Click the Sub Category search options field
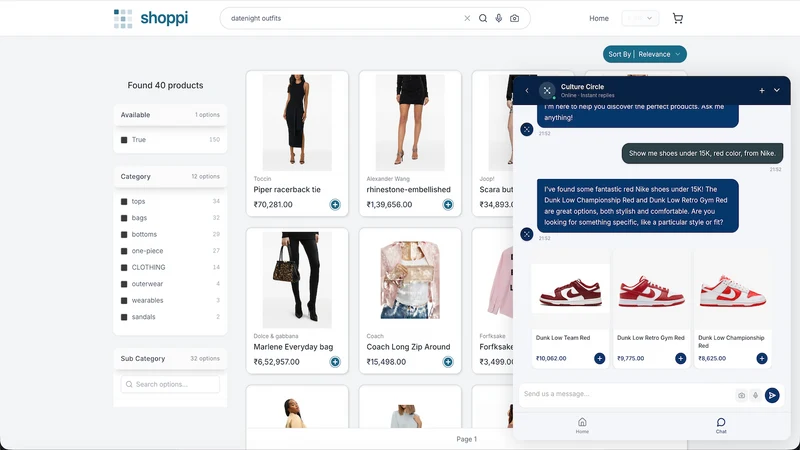This screenshot has height=450, width=800. point(170,384)
